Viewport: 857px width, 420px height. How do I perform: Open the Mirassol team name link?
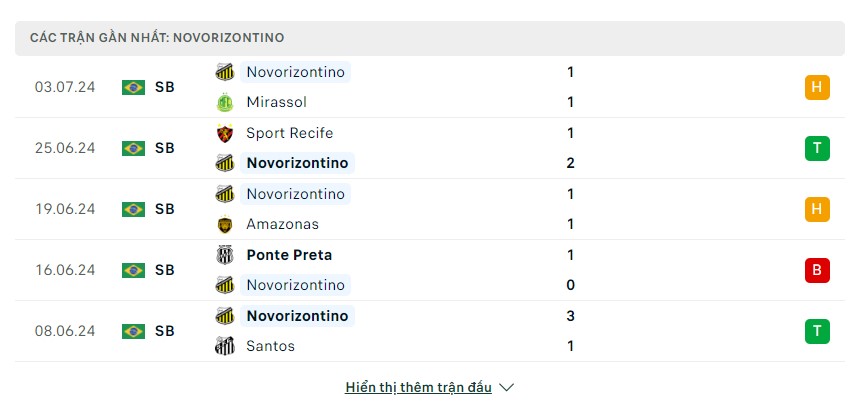pos(277,102)
